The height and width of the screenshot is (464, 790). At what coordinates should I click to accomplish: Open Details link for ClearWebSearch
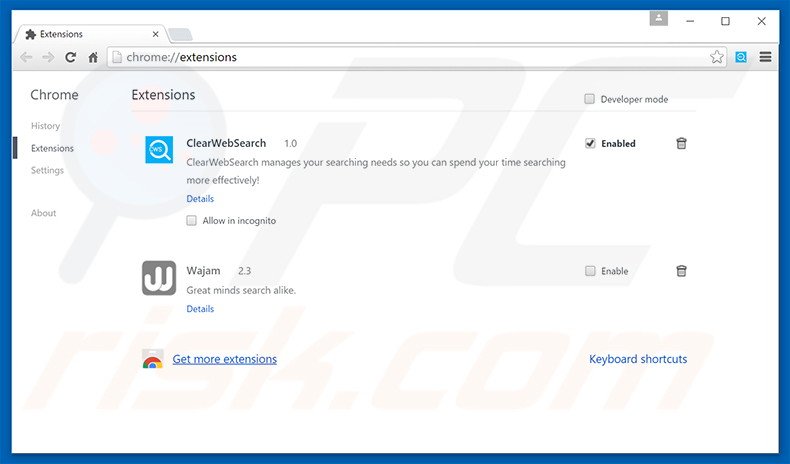[x=200, y=199]
